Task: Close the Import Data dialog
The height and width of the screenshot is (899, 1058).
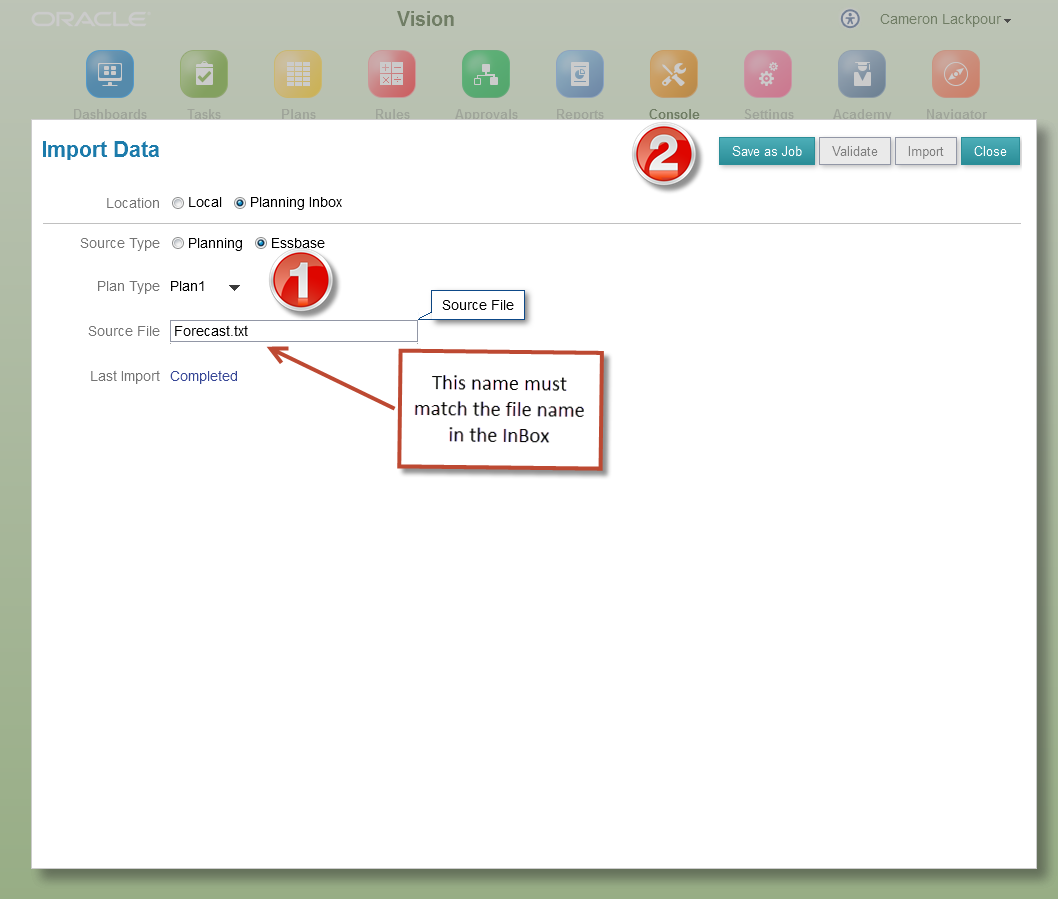Action: [x=990, y=151]
